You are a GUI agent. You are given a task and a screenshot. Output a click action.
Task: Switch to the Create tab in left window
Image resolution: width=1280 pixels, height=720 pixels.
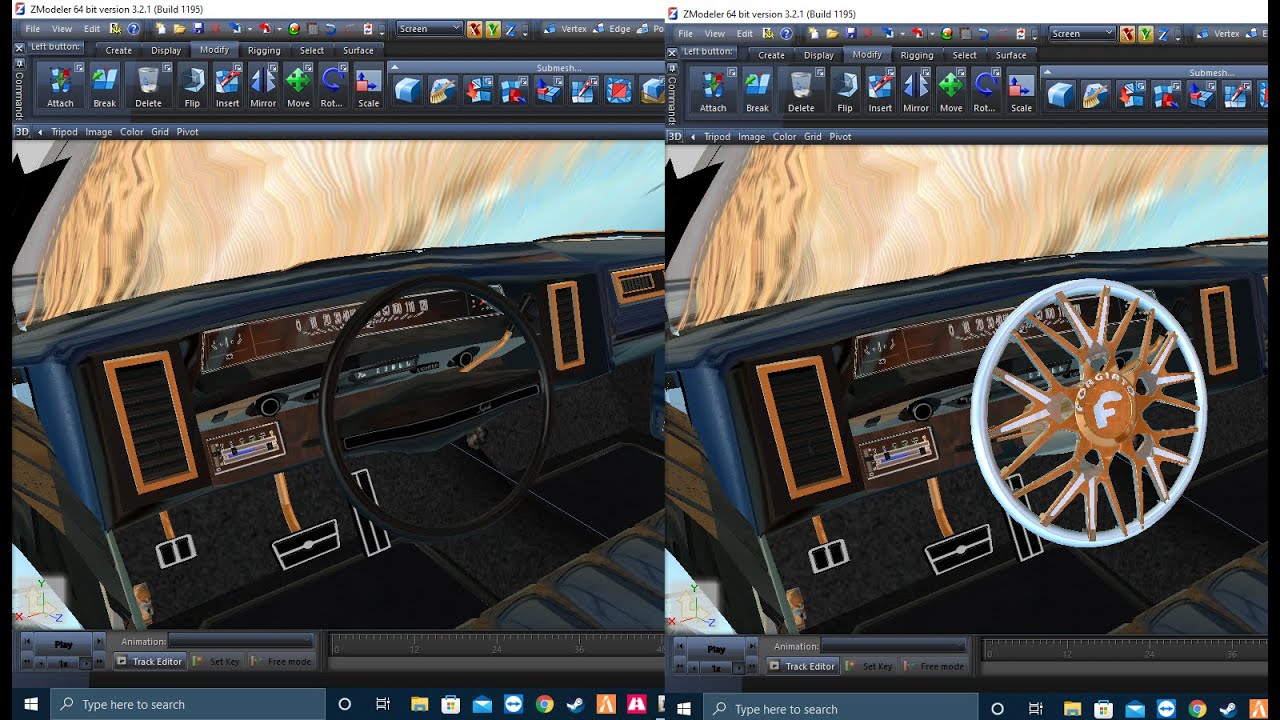point(118,50)
